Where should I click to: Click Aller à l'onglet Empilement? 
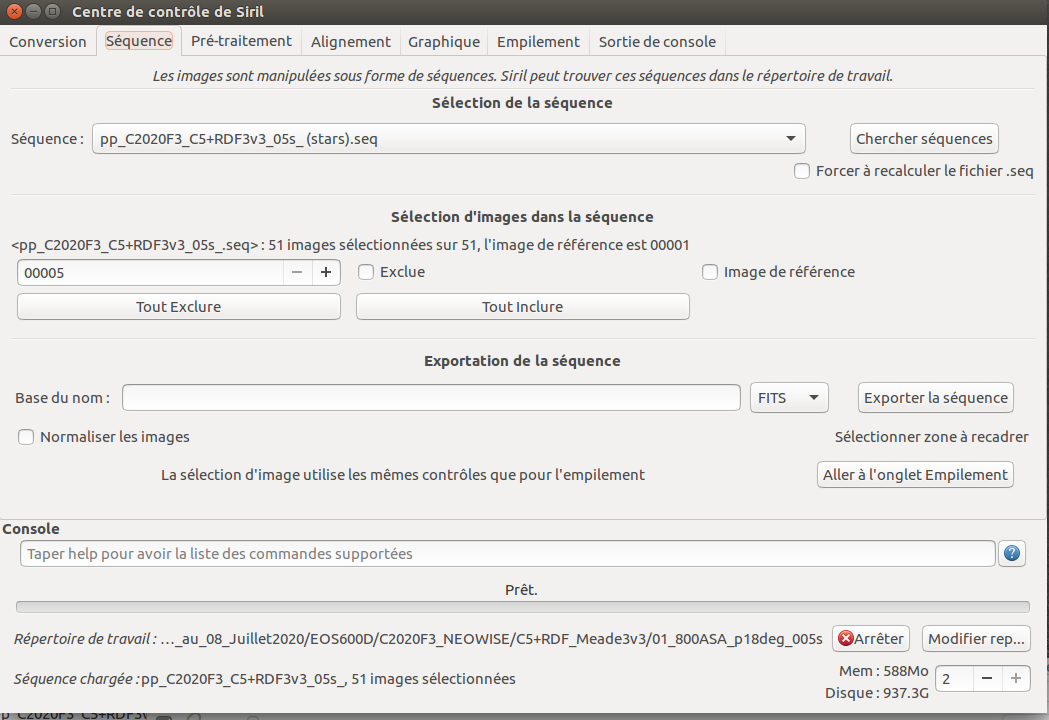[x=915, y=474]
